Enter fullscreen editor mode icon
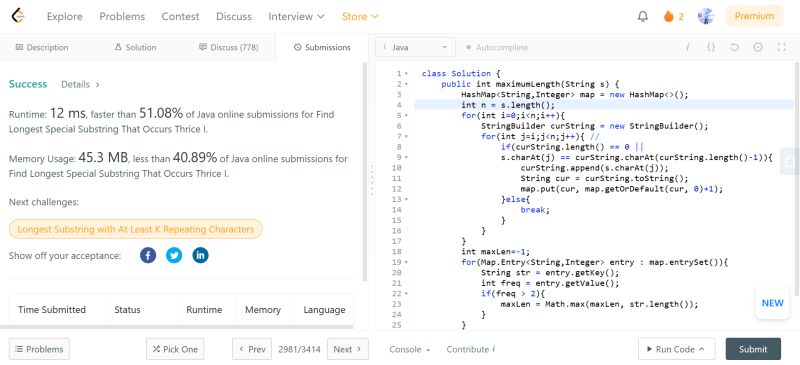This screenshot has width=800, height=365. pyautogui.click(x=781, y=47)
